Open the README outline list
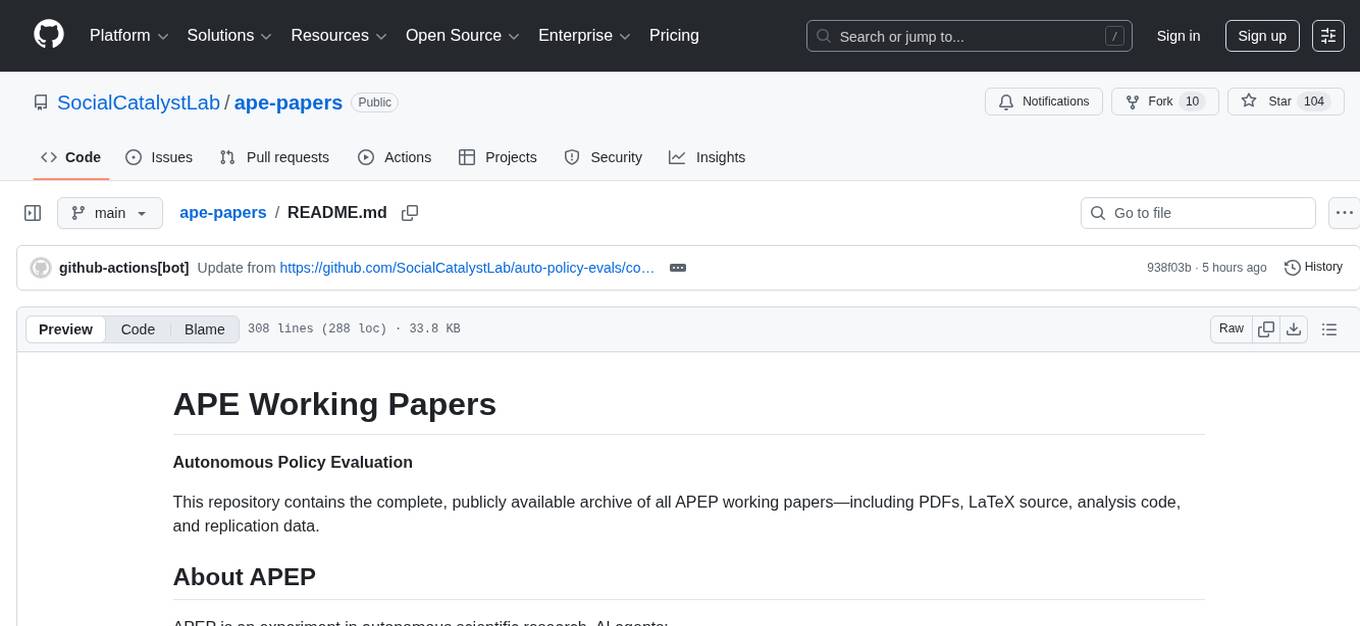 tap(1330, 328)
